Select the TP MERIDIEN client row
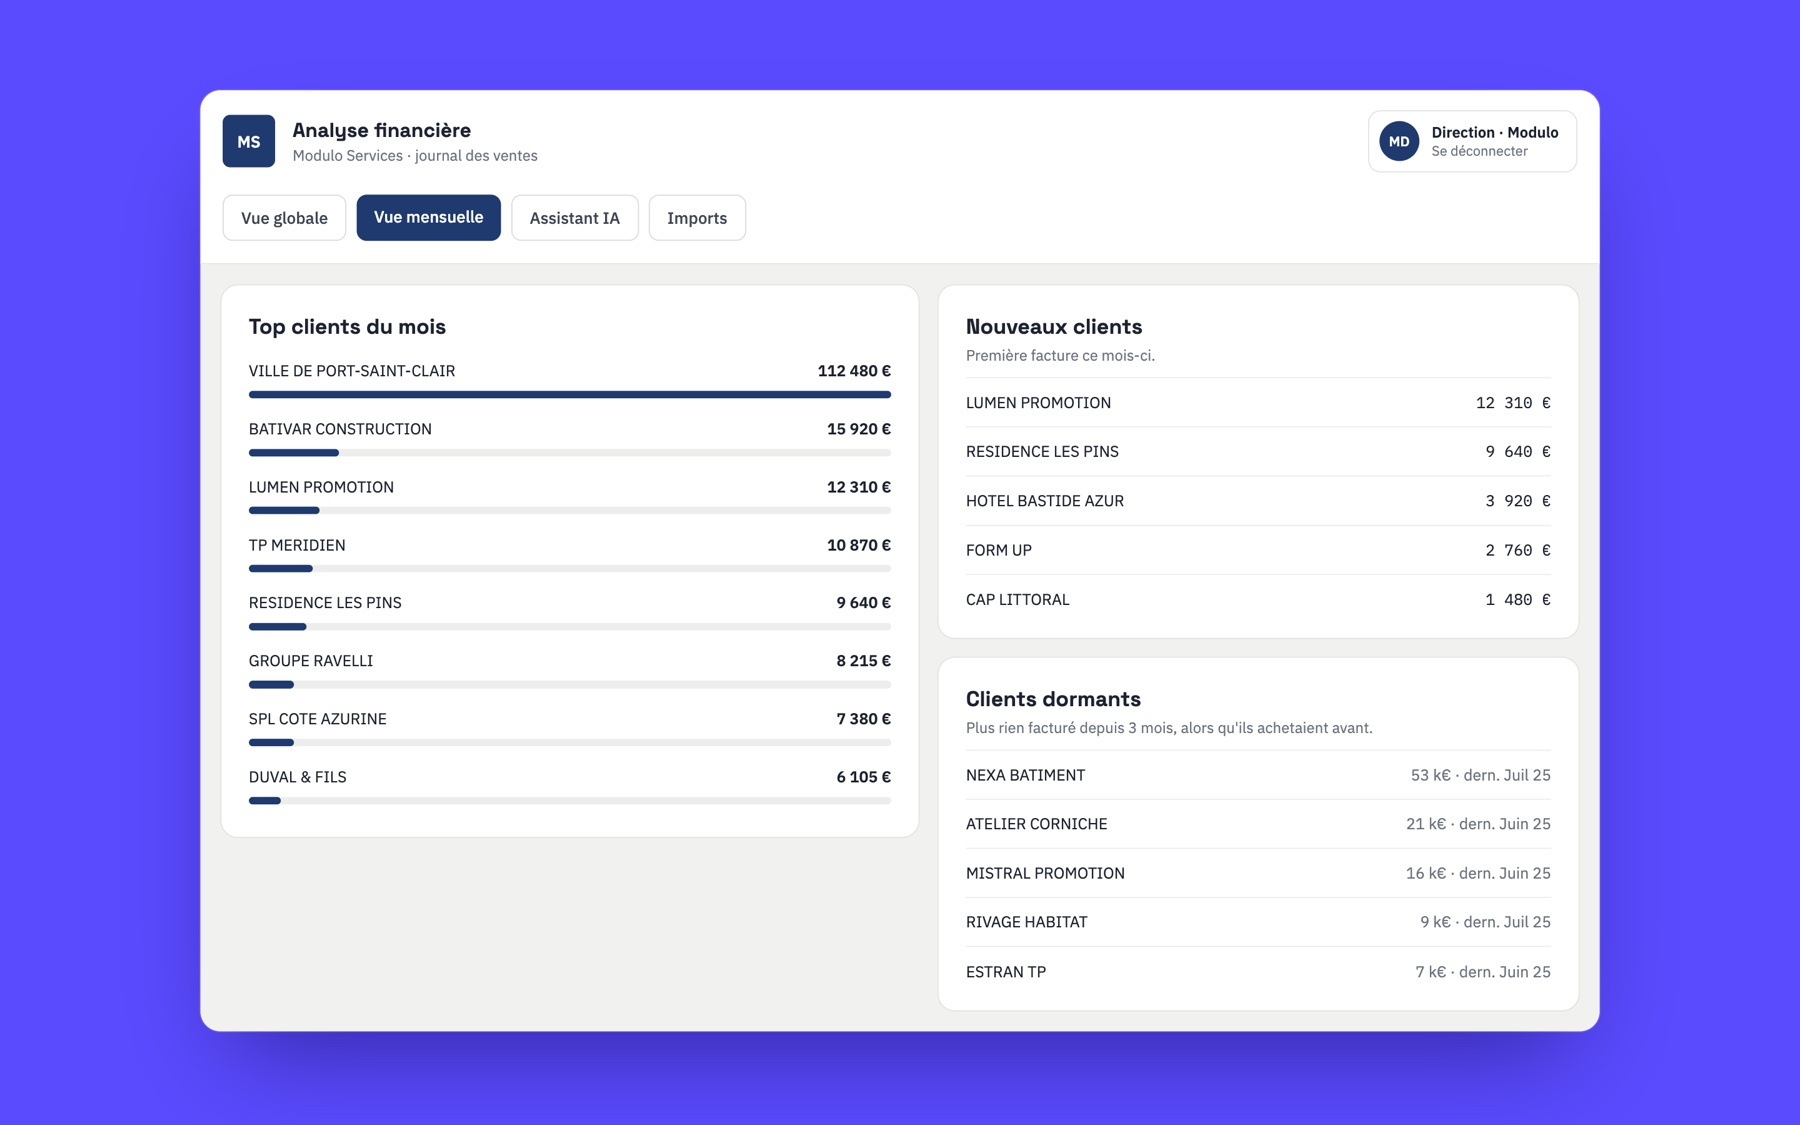The image size is (1800, 1125). click(570, 554)
